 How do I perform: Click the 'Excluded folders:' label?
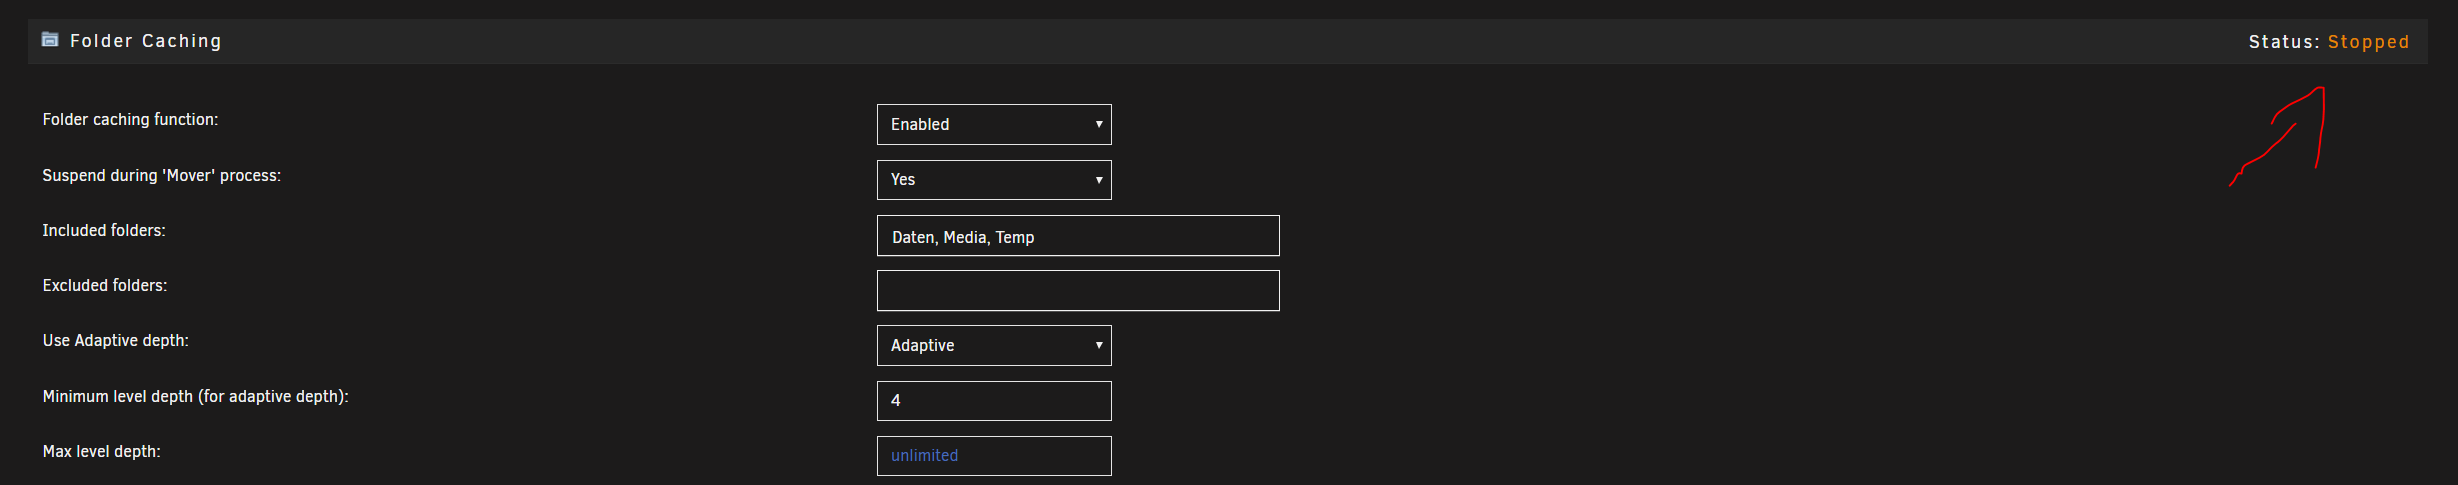pyautogui.click(x=105, y=286)
